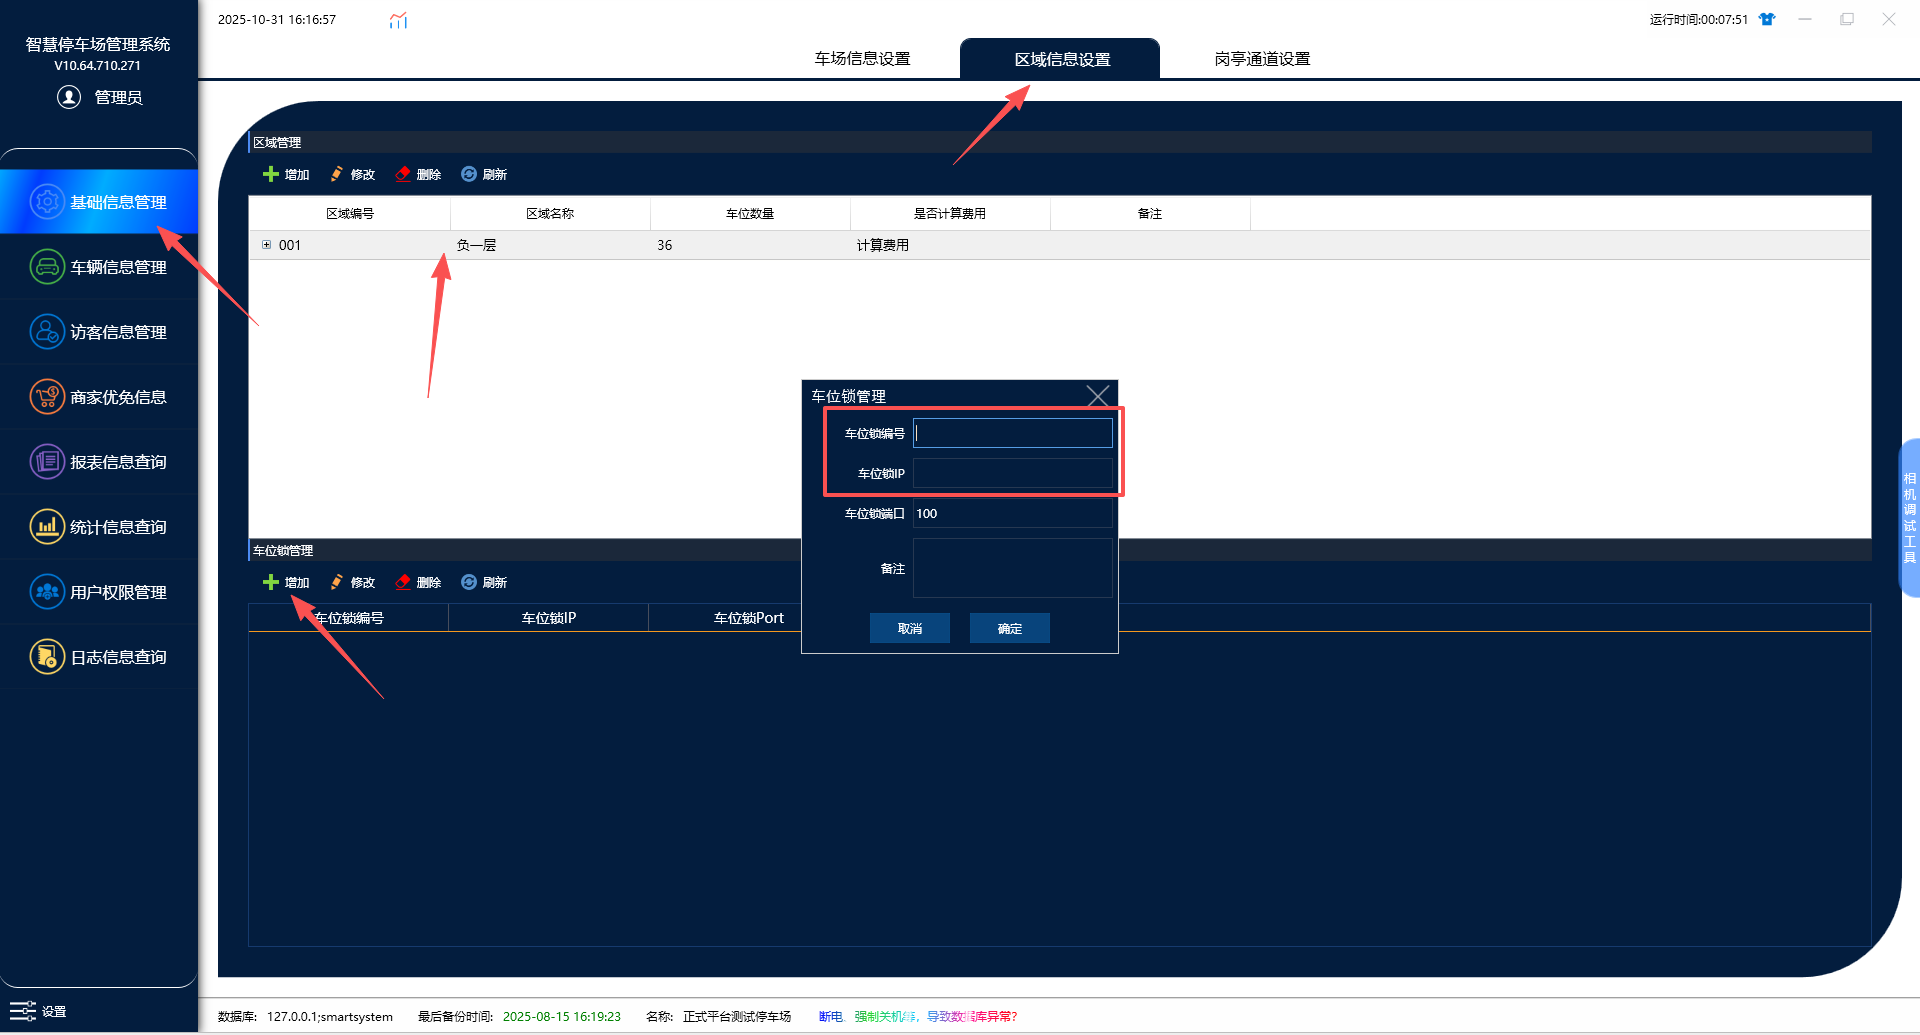The image size is (1920, 1035).
Task: Open 设置 at the sidebar bottom
Action: 38,1011
